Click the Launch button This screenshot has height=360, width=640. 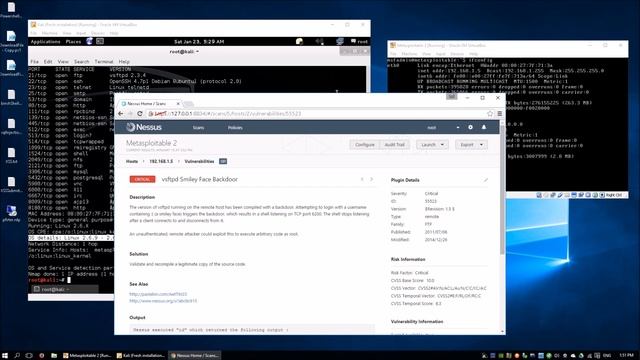(428, 145)
